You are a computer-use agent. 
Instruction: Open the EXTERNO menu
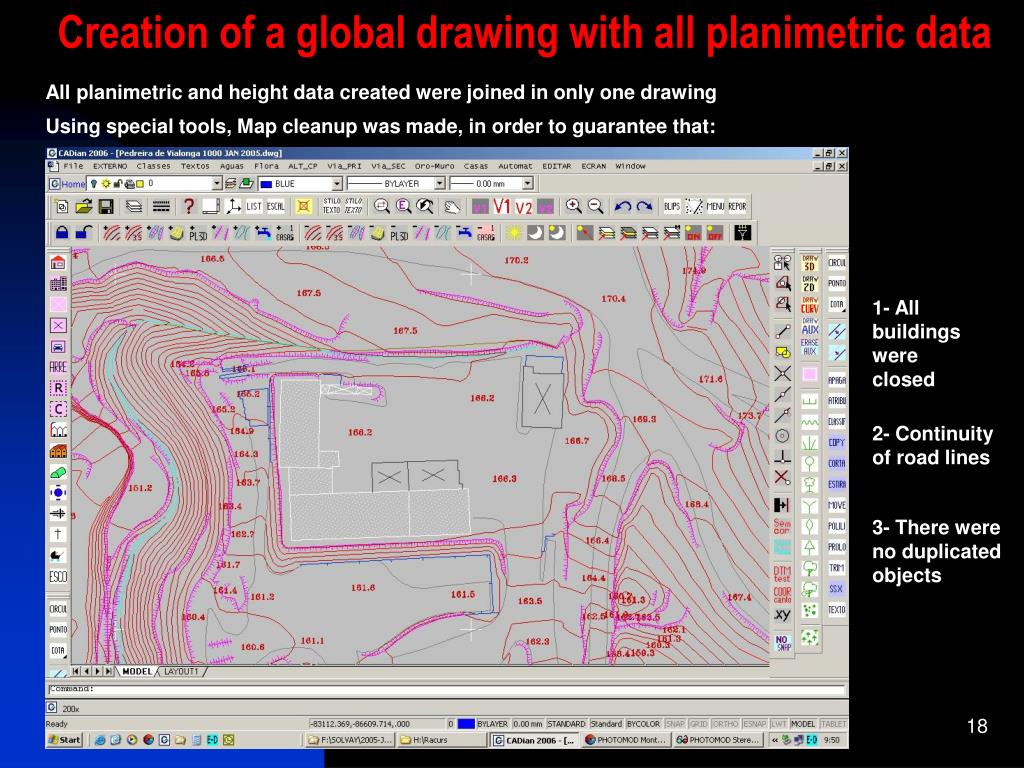[110, 167]
